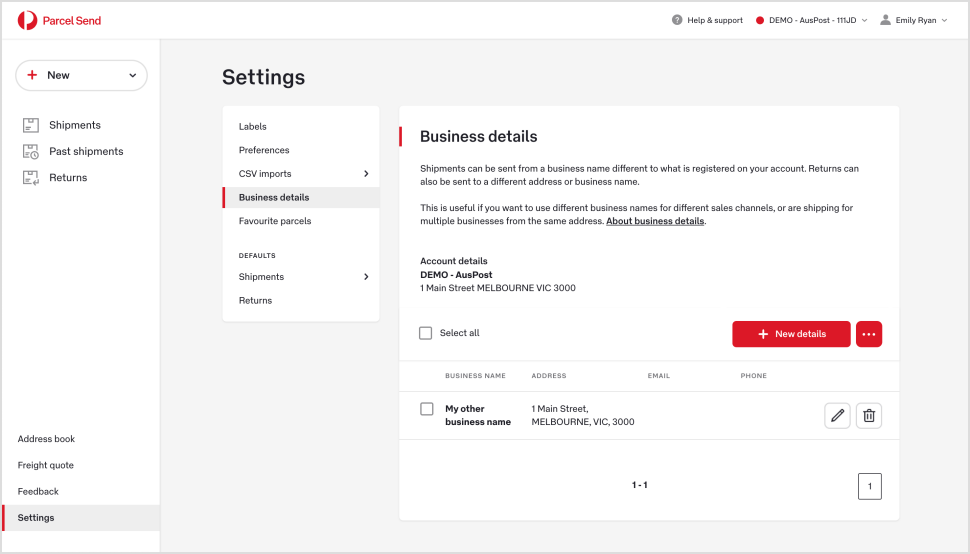The image size is (970, 554).
Task: Expand the Emily Ryan user menu
Action: [x=914, y=20]
